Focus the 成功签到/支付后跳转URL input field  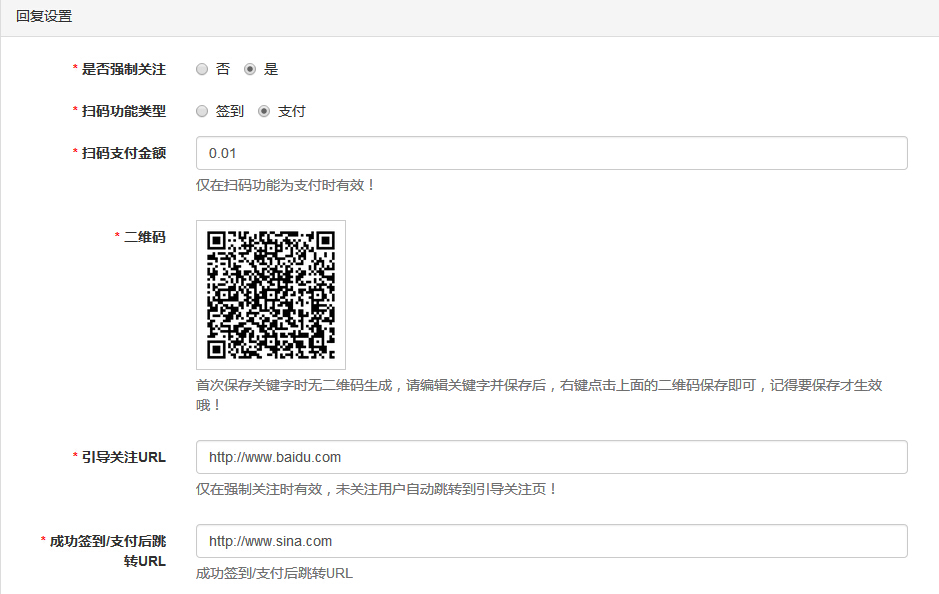tap(552, 541)
